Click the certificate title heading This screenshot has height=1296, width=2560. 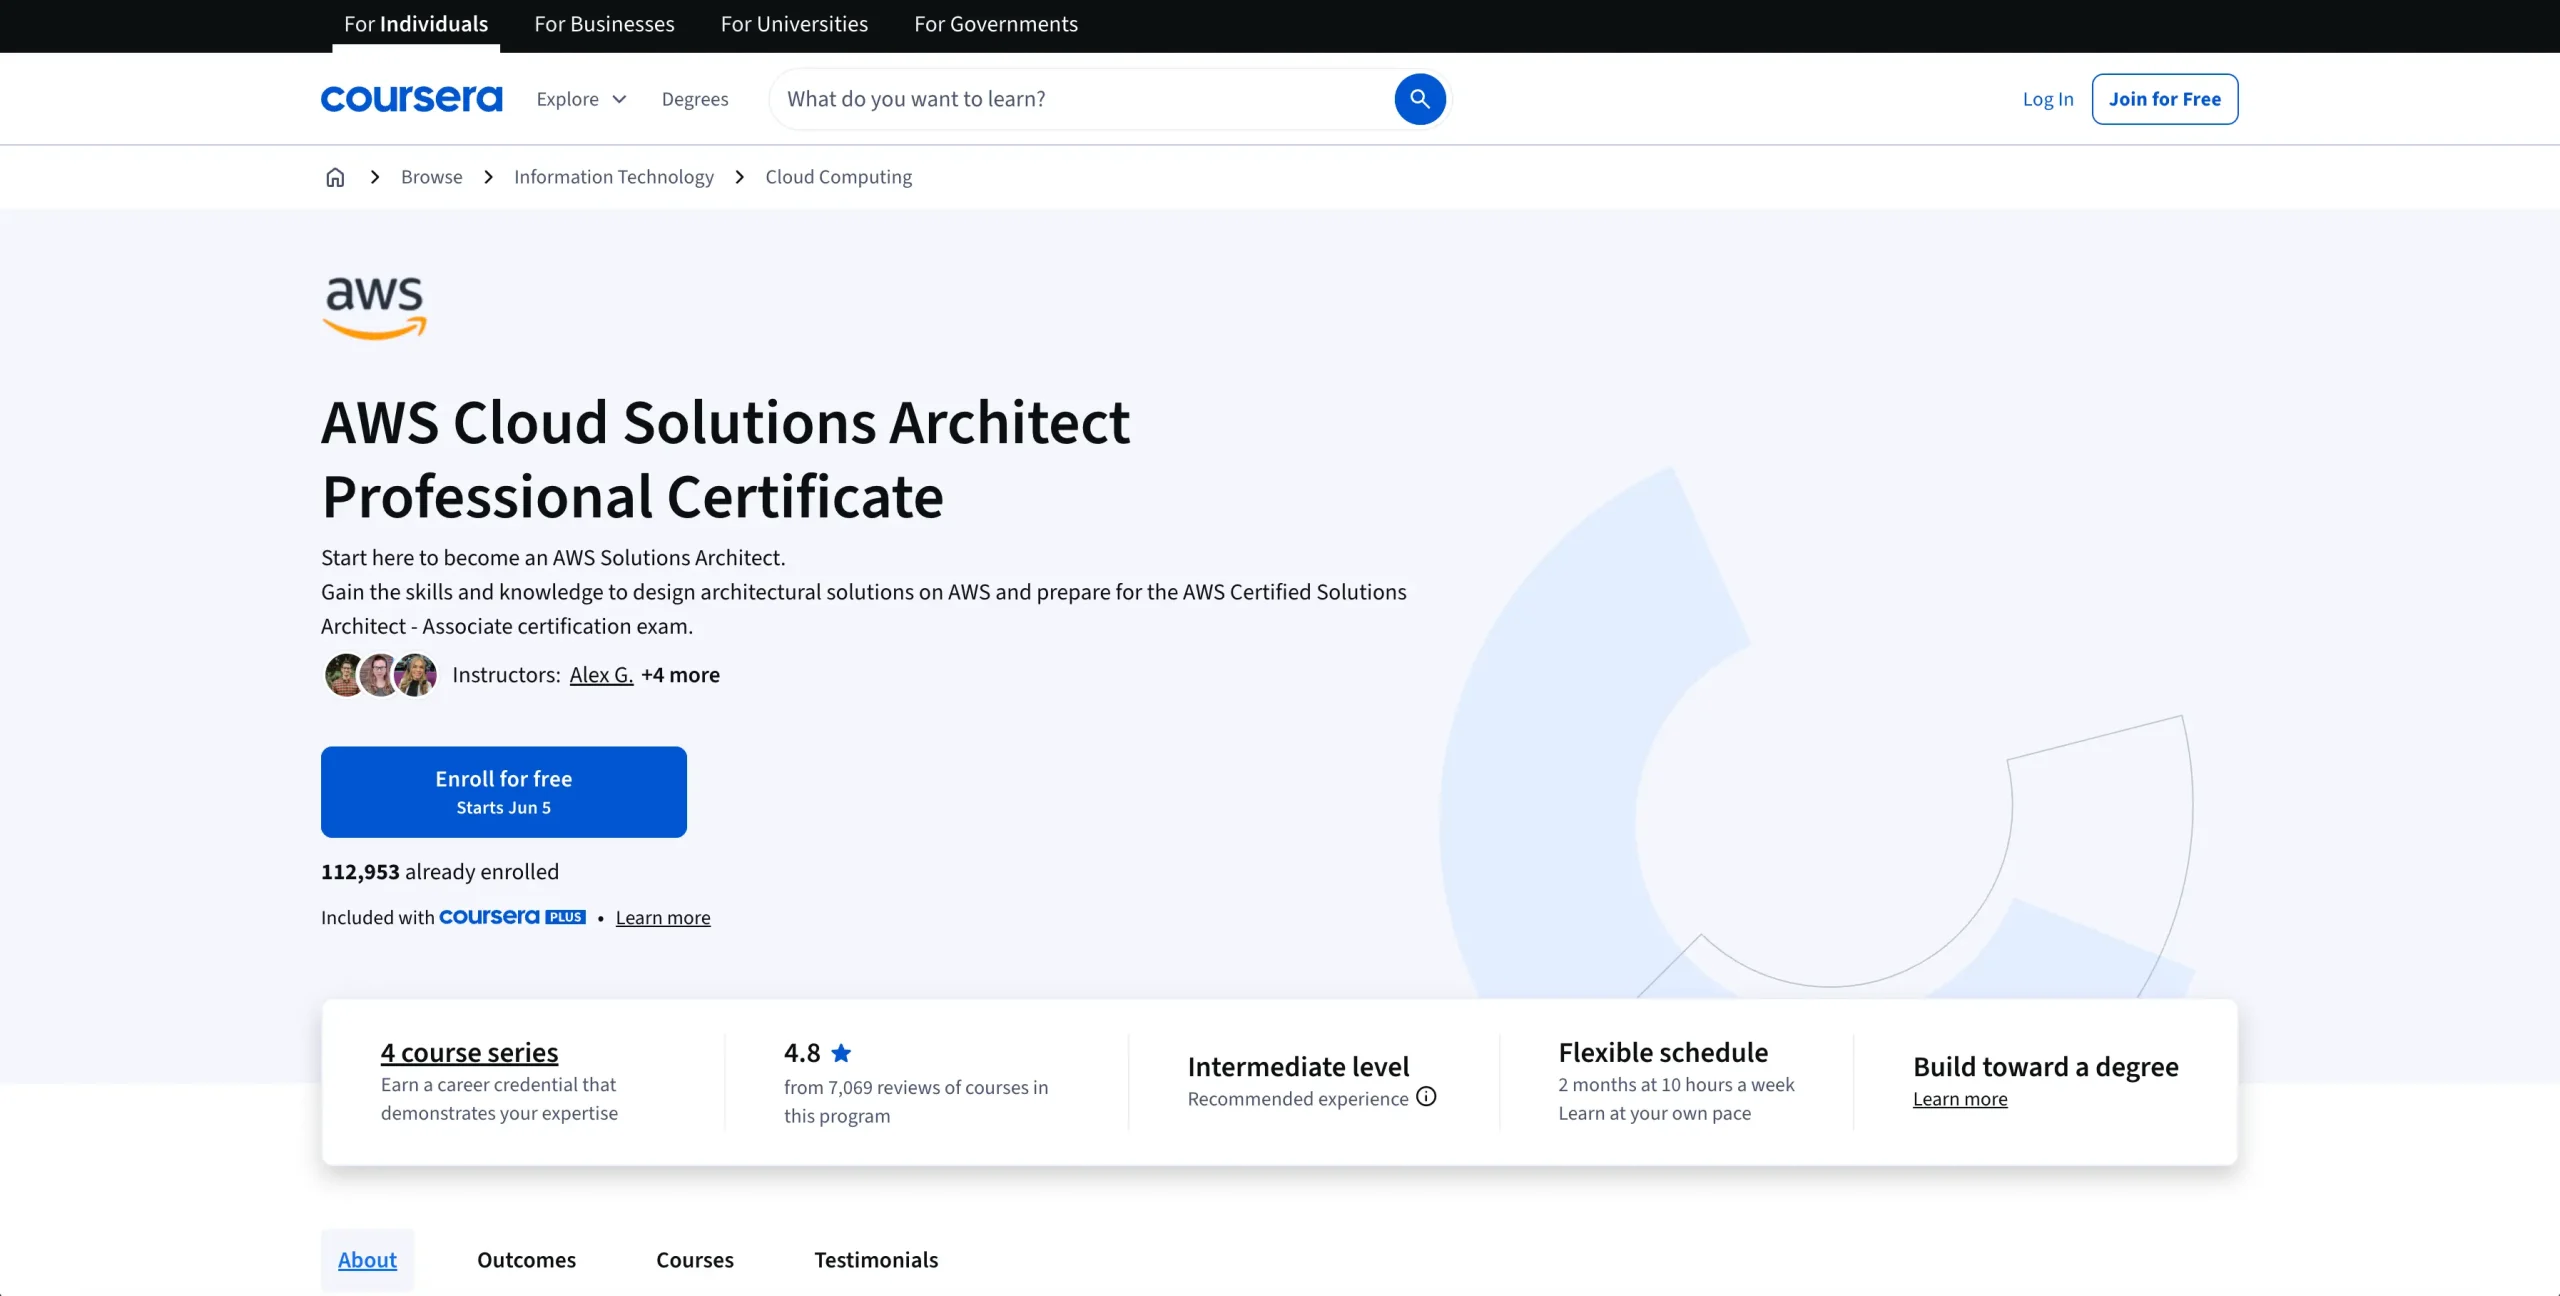[726, 459]
